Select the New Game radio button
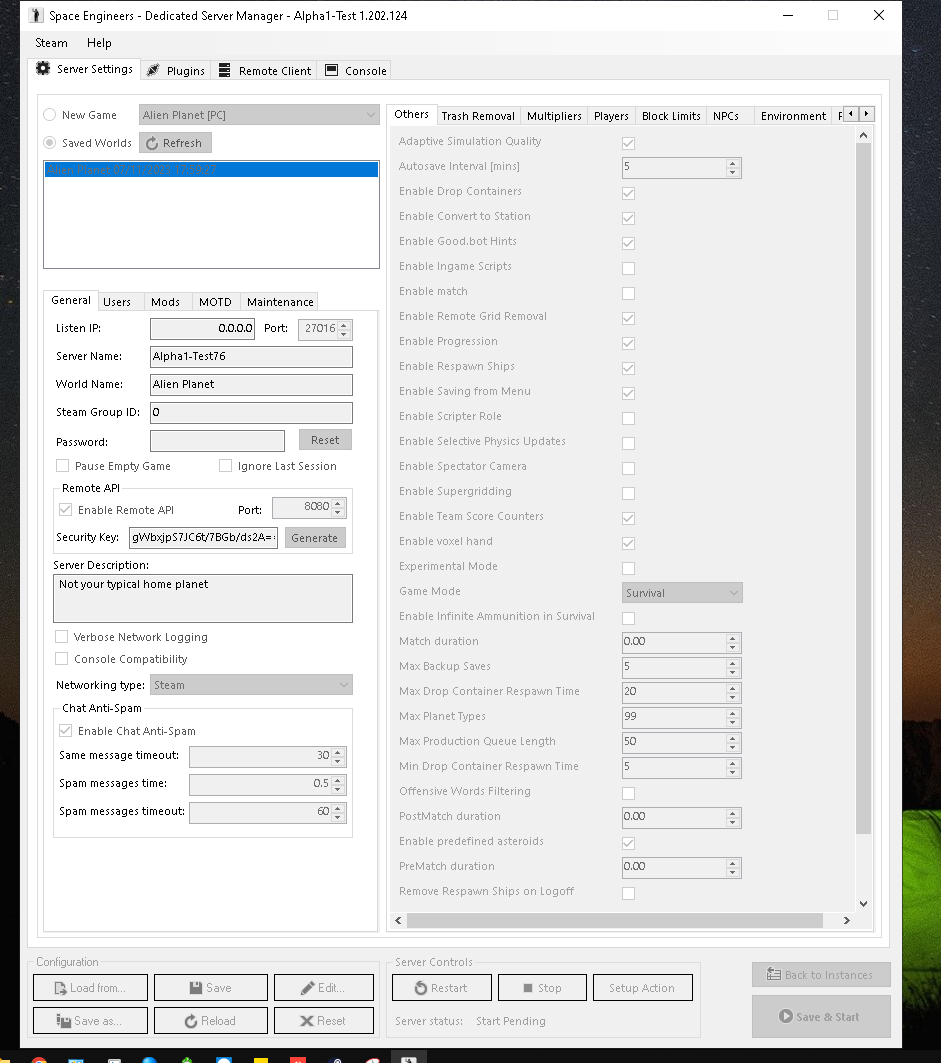The height and width of the screenshot is (1063, 941). [x=50, y=115]
